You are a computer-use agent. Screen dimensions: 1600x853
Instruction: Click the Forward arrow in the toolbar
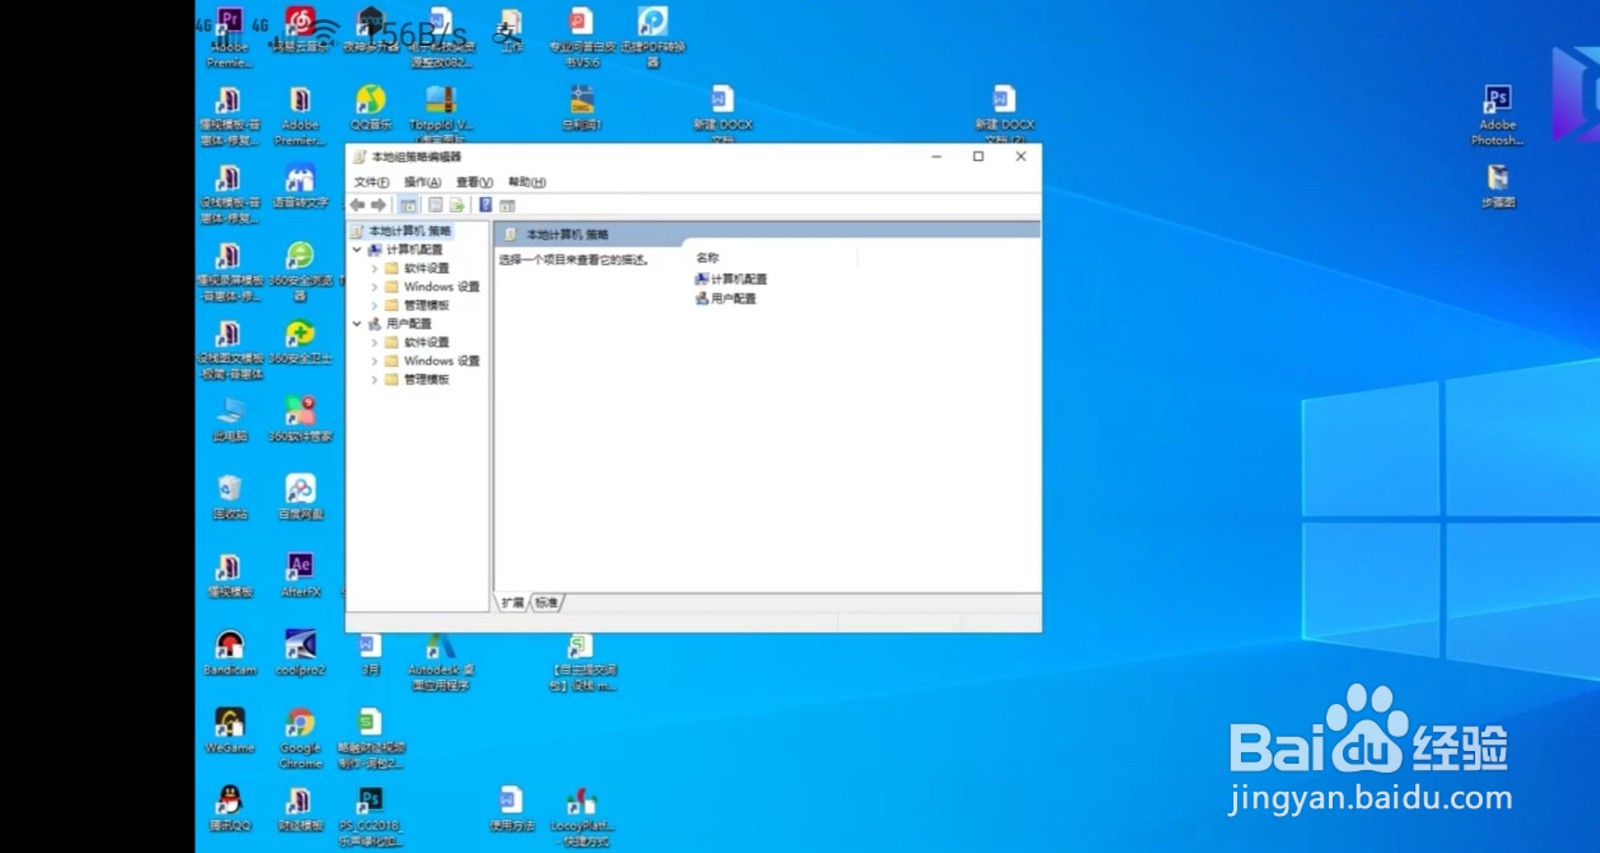378,205
